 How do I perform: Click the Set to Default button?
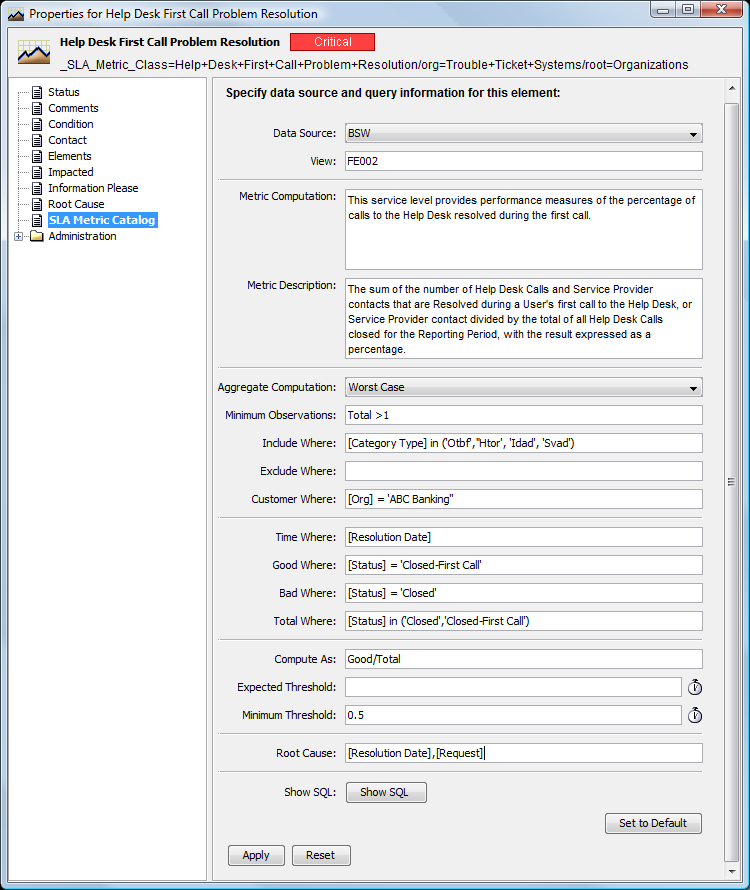[653, 824]
